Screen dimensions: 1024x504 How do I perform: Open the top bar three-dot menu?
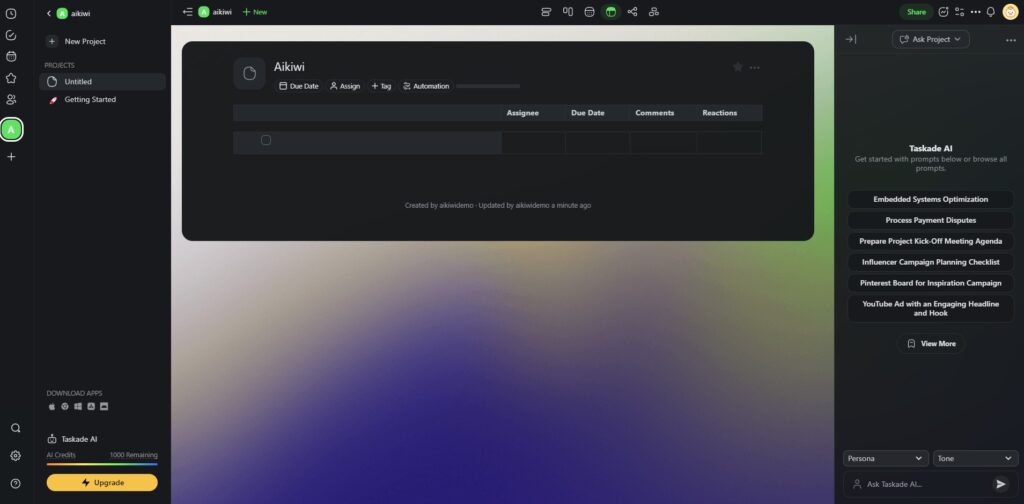[x=976, y=12]
